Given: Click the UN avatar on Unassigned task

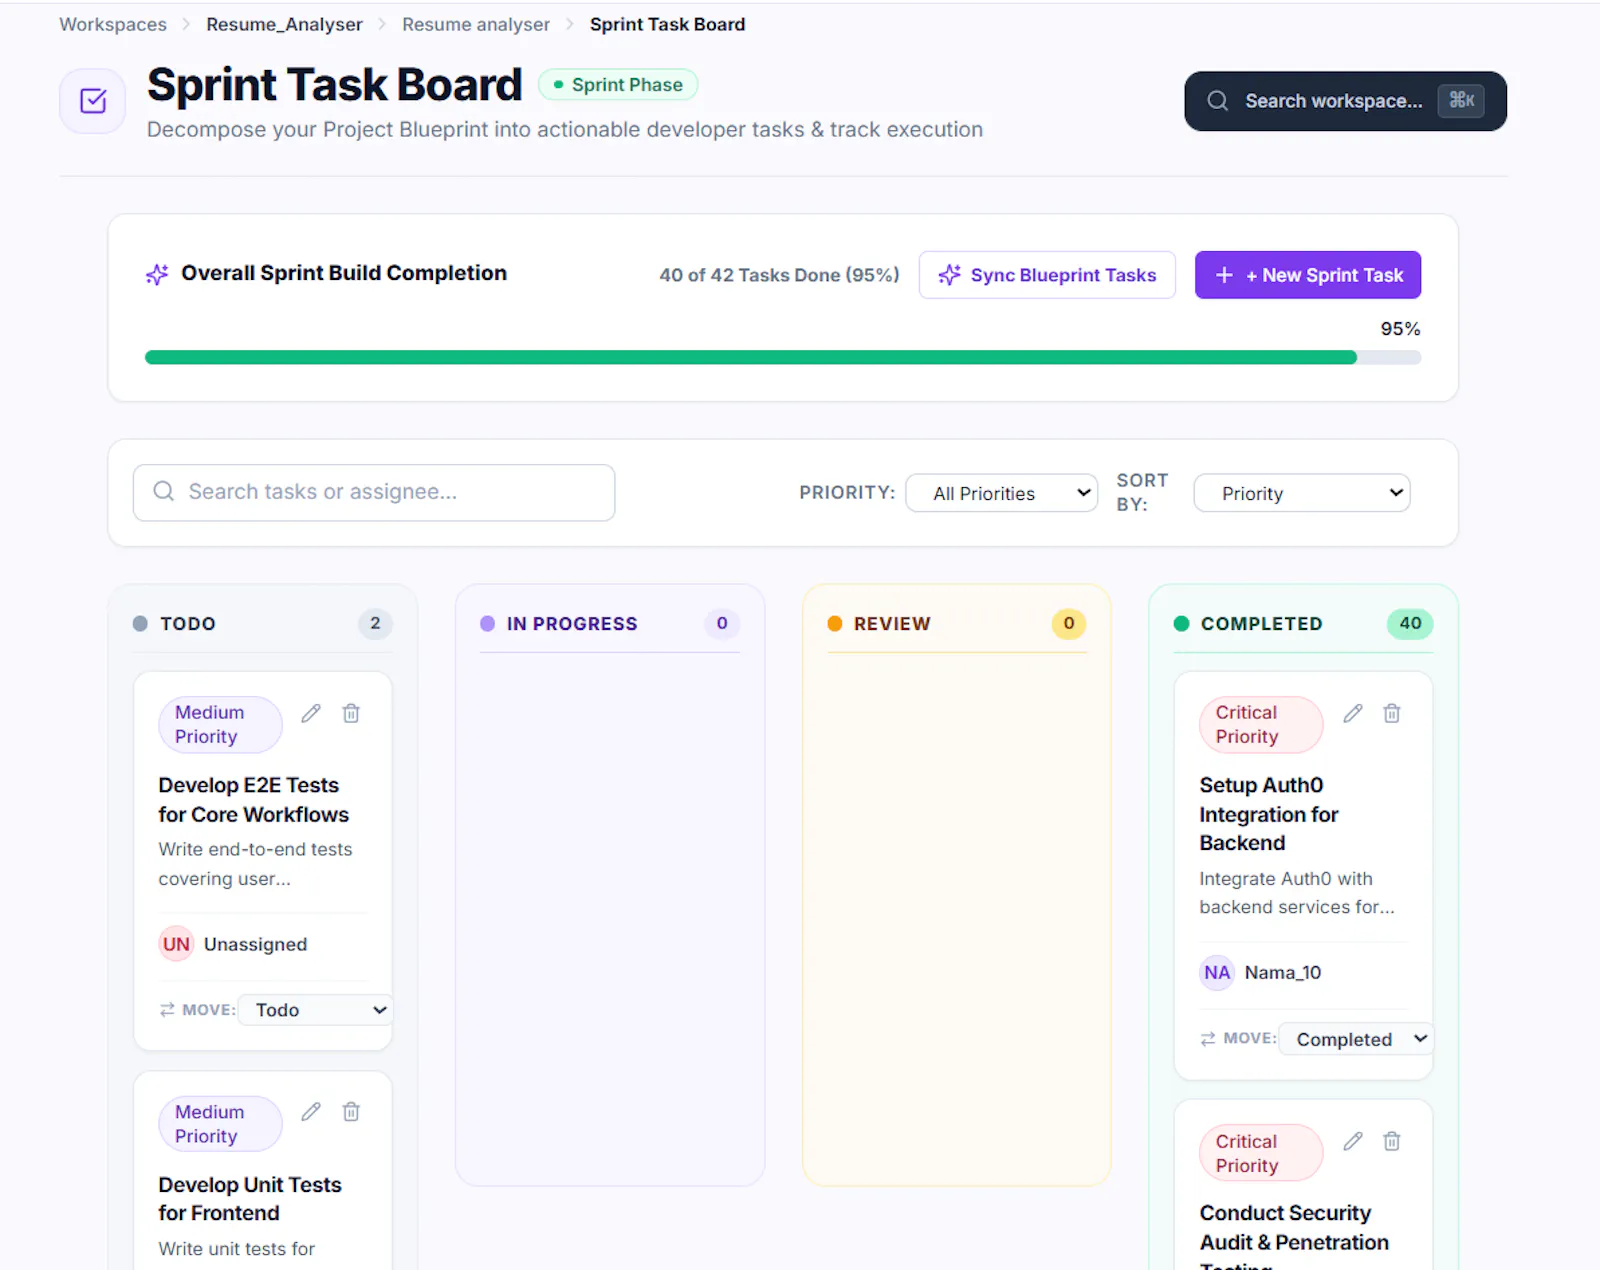Looking at the screenshot, I should [x=176, y=944].
